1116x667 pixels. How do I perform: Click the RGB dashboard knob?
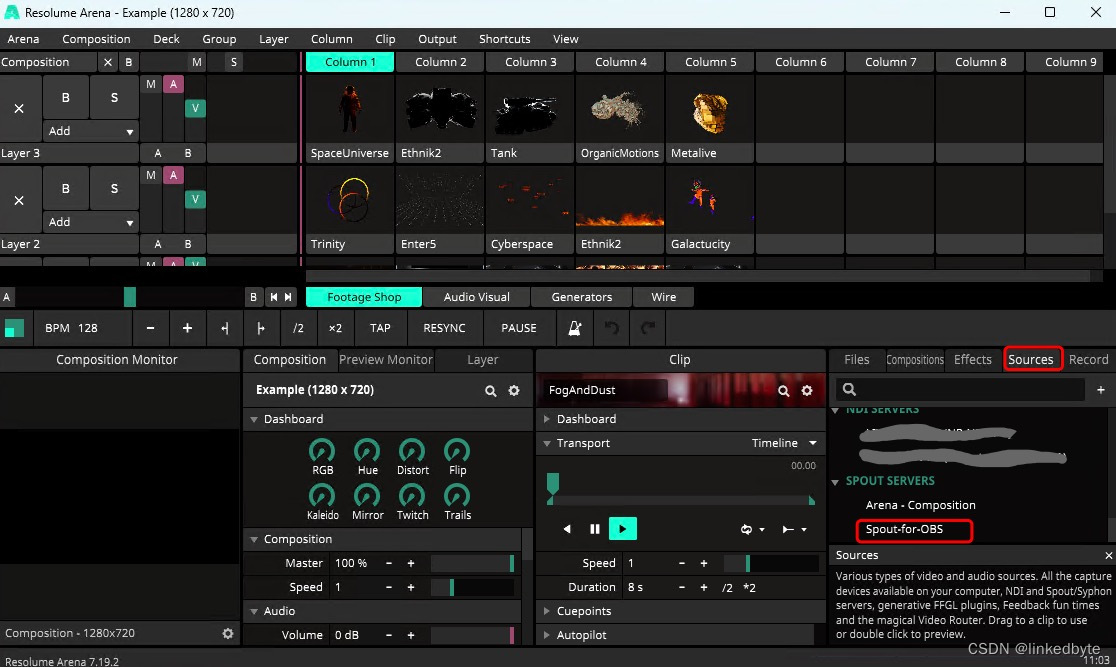(322, 451)
